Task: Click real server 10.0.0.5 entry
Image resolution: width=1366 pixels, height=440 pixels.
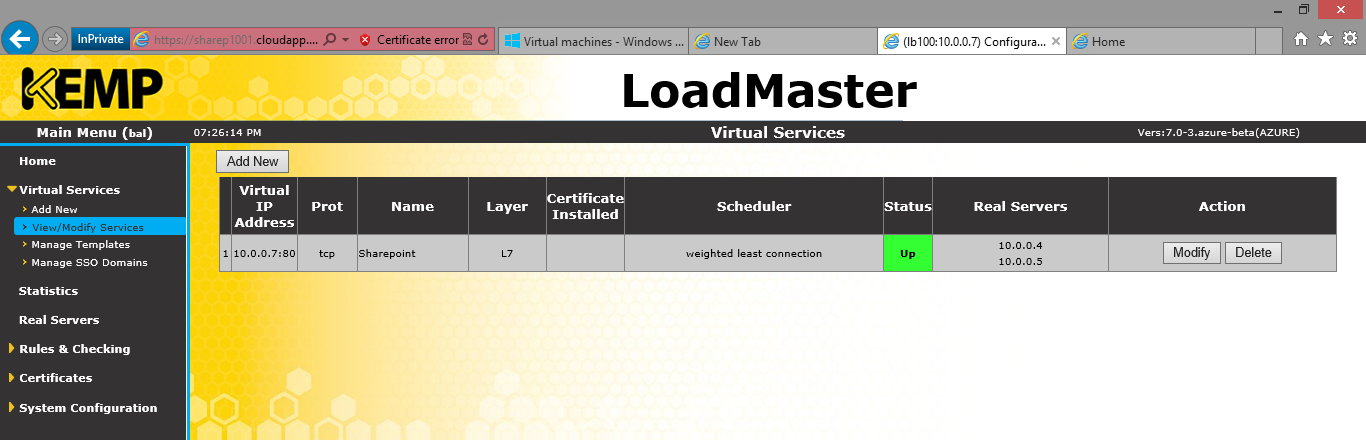Action: click(x=1020, y=261)
